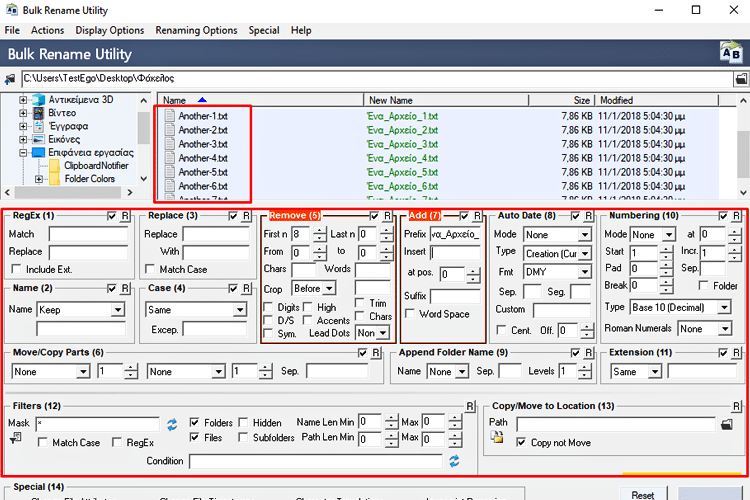The height and width of the screenshot is (500, 750).
Task: Reset Copy/Move to Location (13) with R
Action: click(737, 406)
